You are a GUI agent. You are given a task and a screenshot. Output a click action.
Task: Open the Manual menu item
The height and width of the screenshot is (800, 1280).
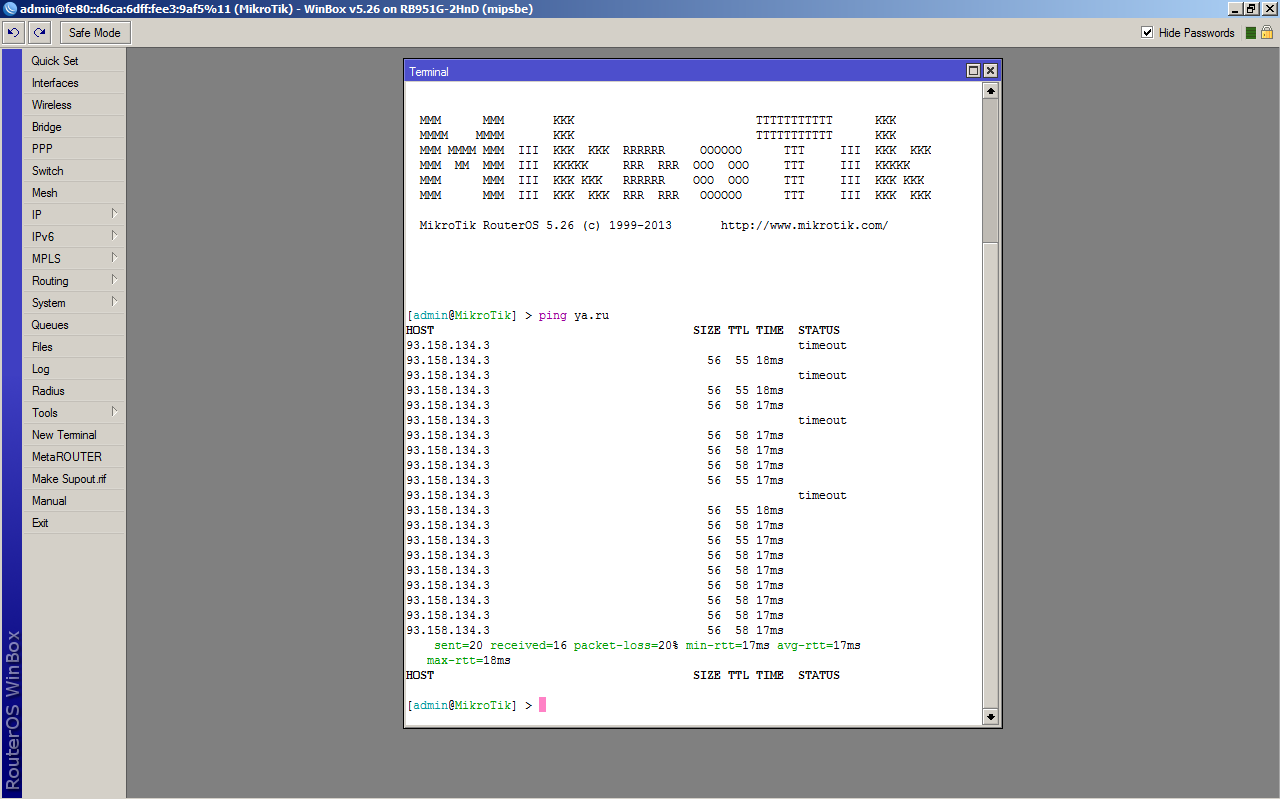coord(75,501)
